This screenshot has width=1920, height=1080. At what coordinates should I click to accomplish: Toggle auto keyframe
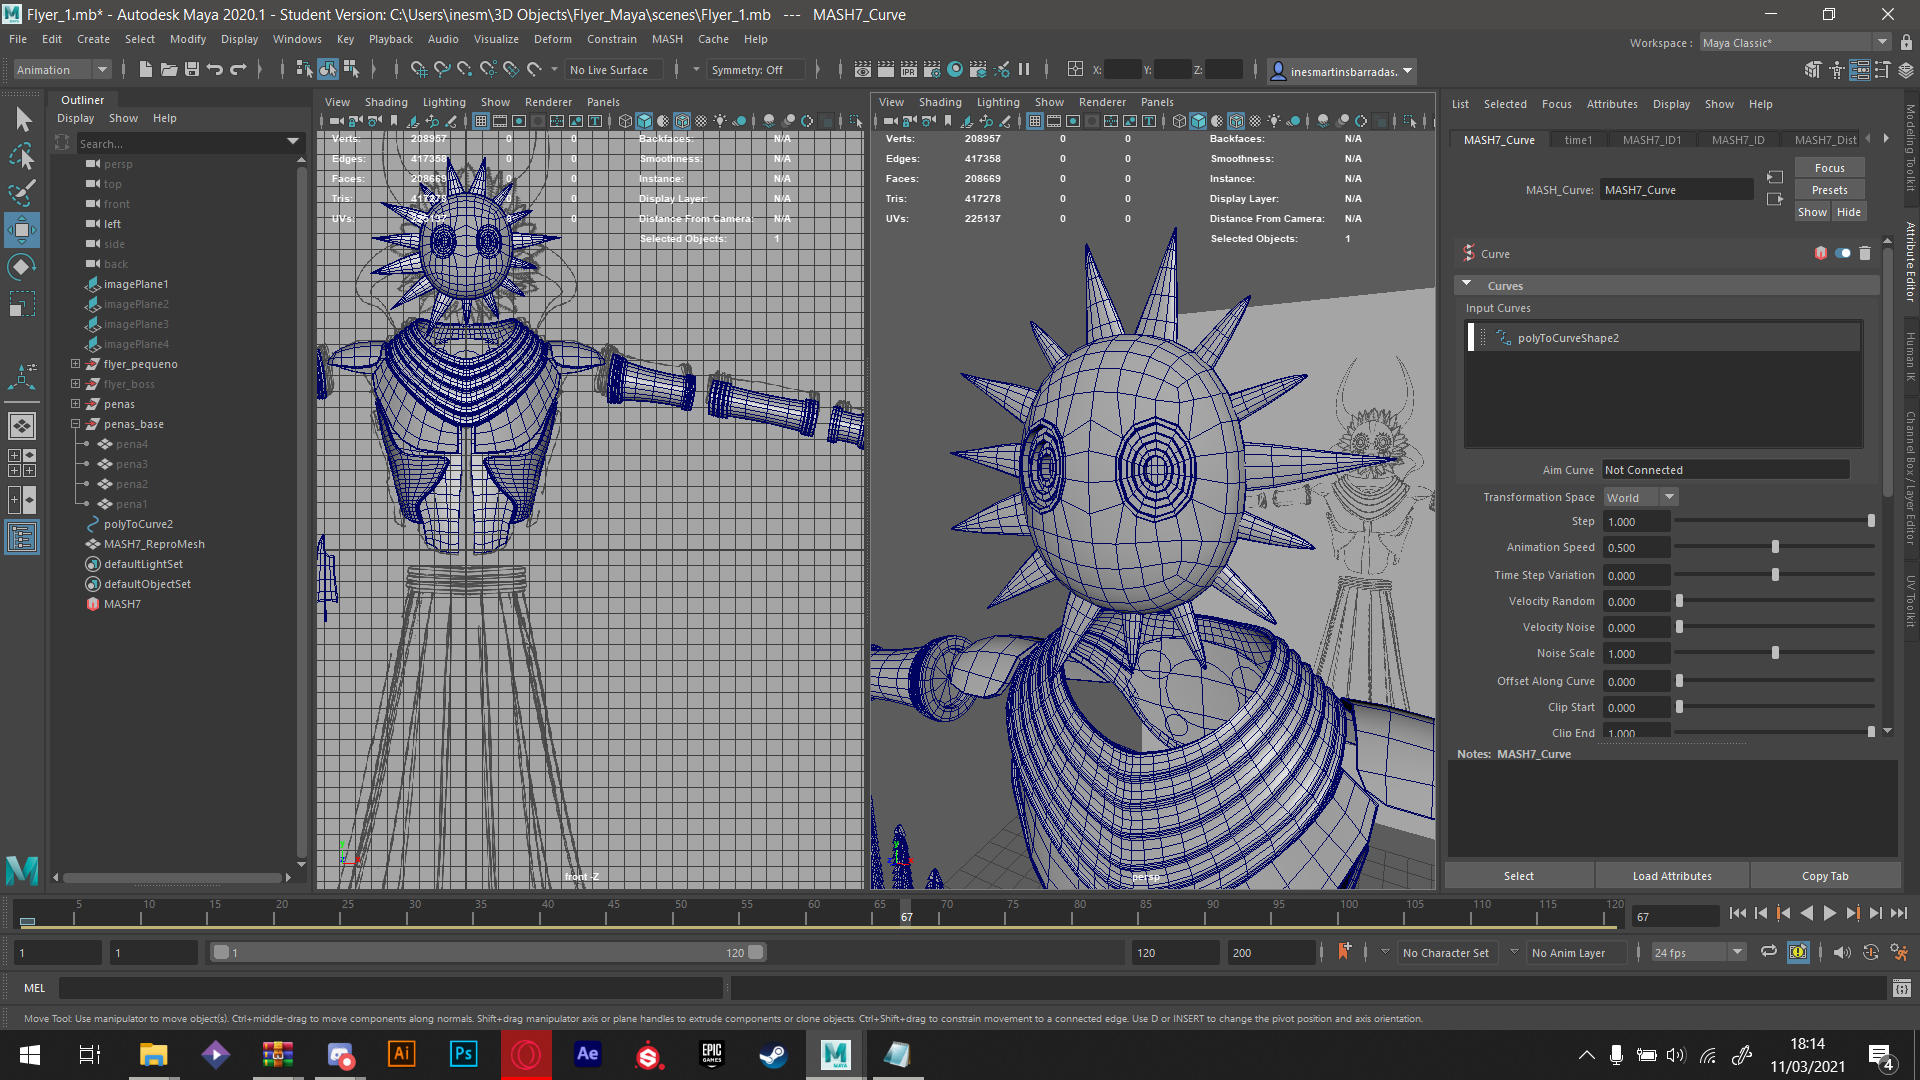pos(1871,952)
